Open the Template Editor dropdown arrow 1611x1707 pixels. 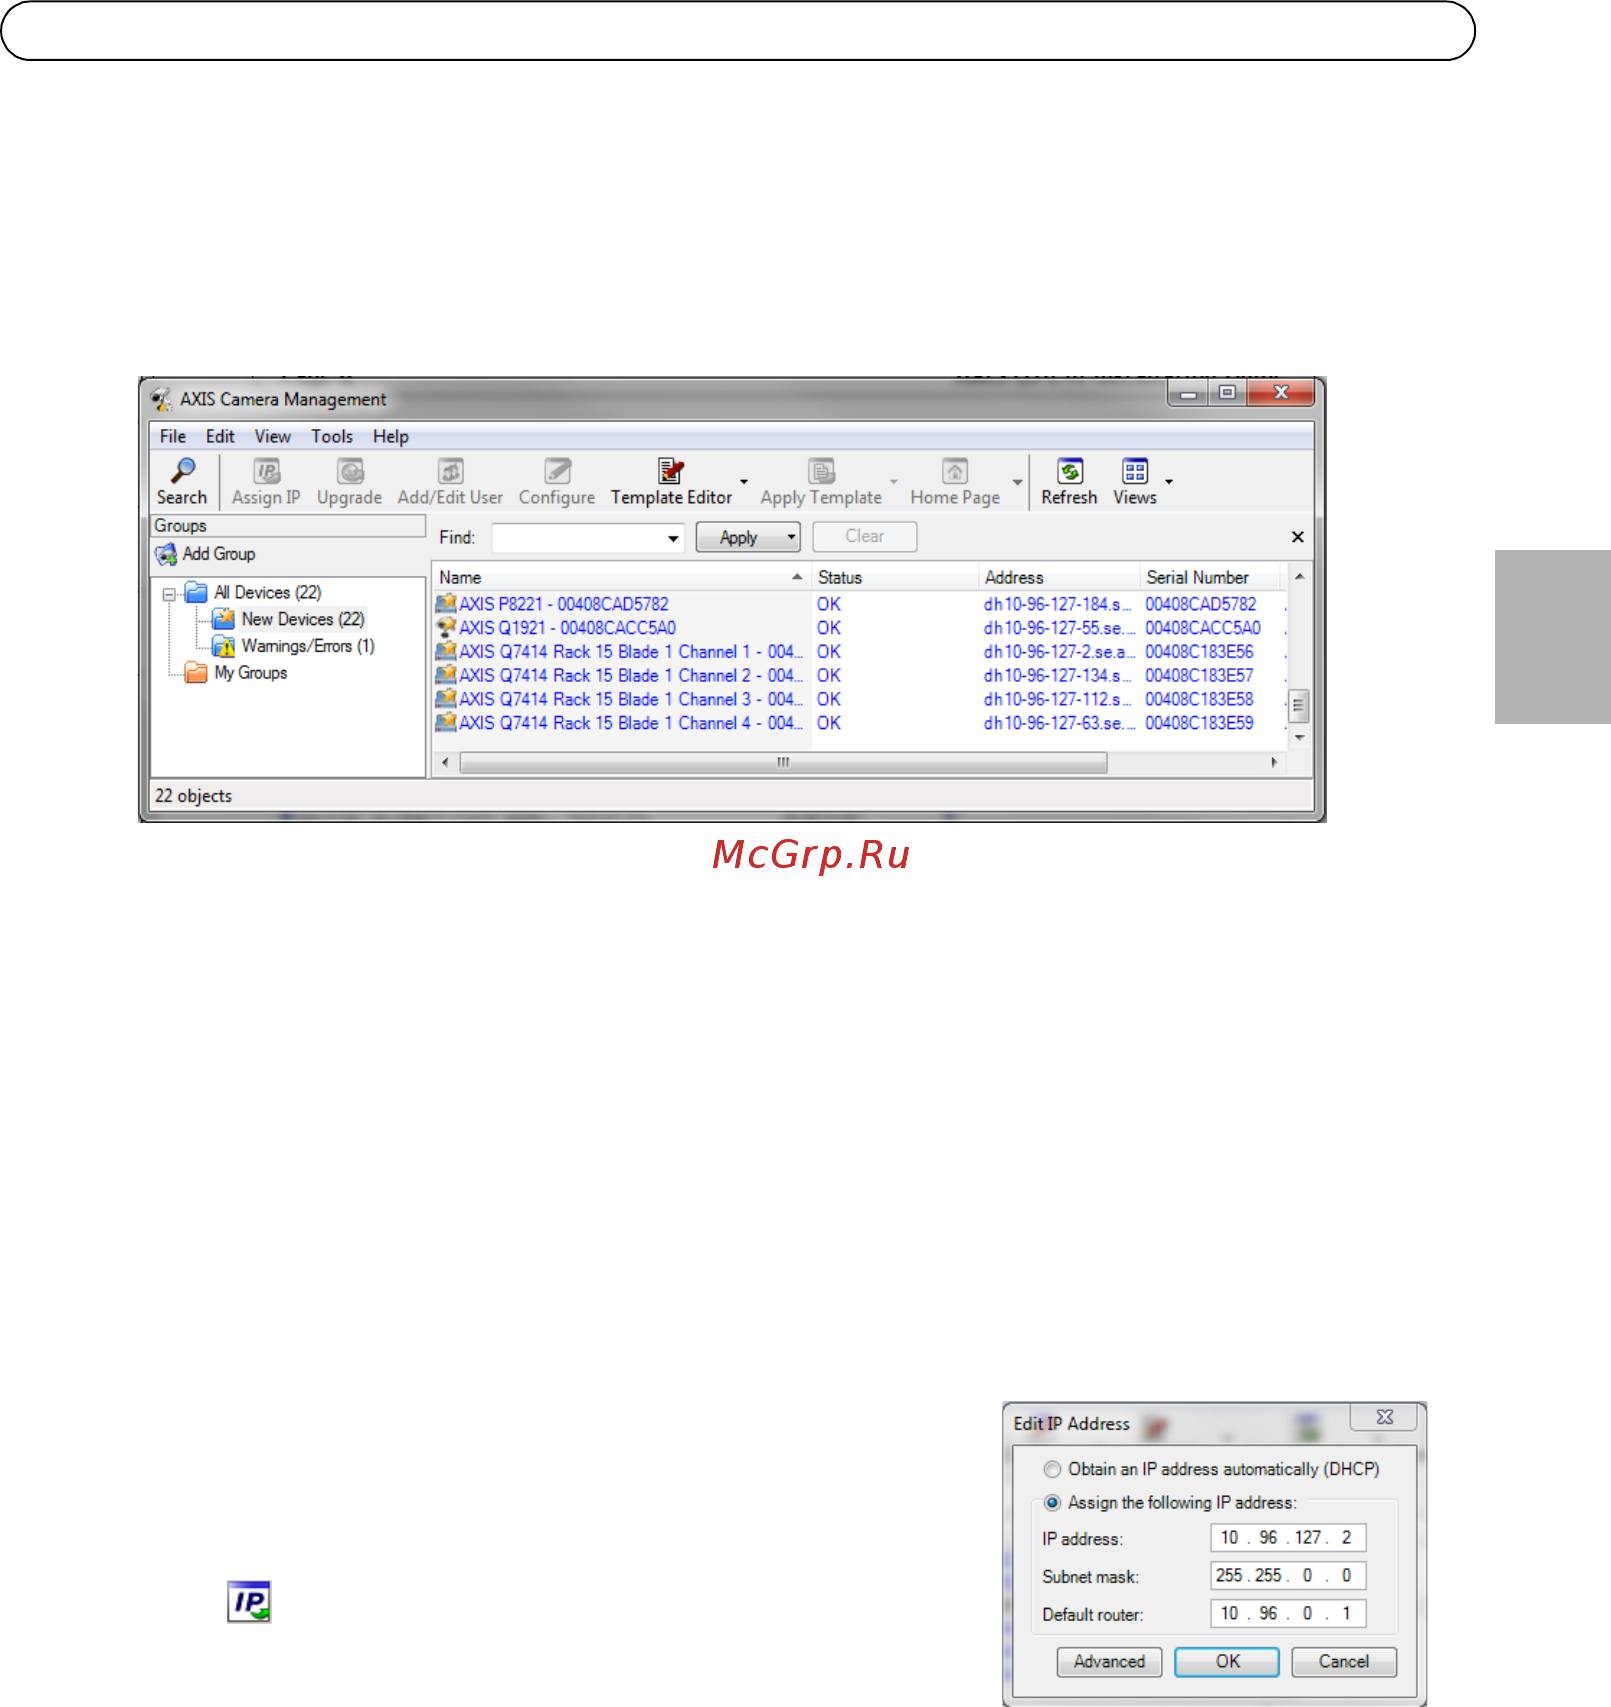click(x=744, y=482)
